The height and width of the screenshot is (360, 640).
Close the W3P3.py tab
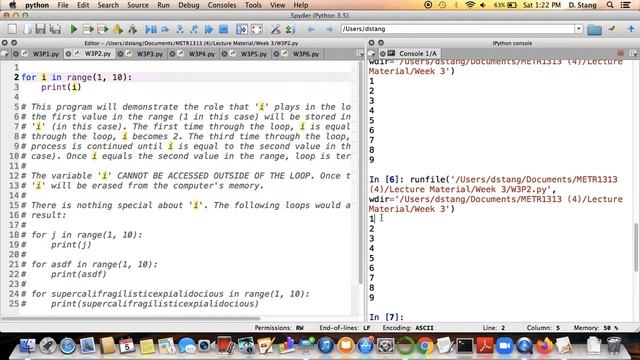tap(120, 53)
